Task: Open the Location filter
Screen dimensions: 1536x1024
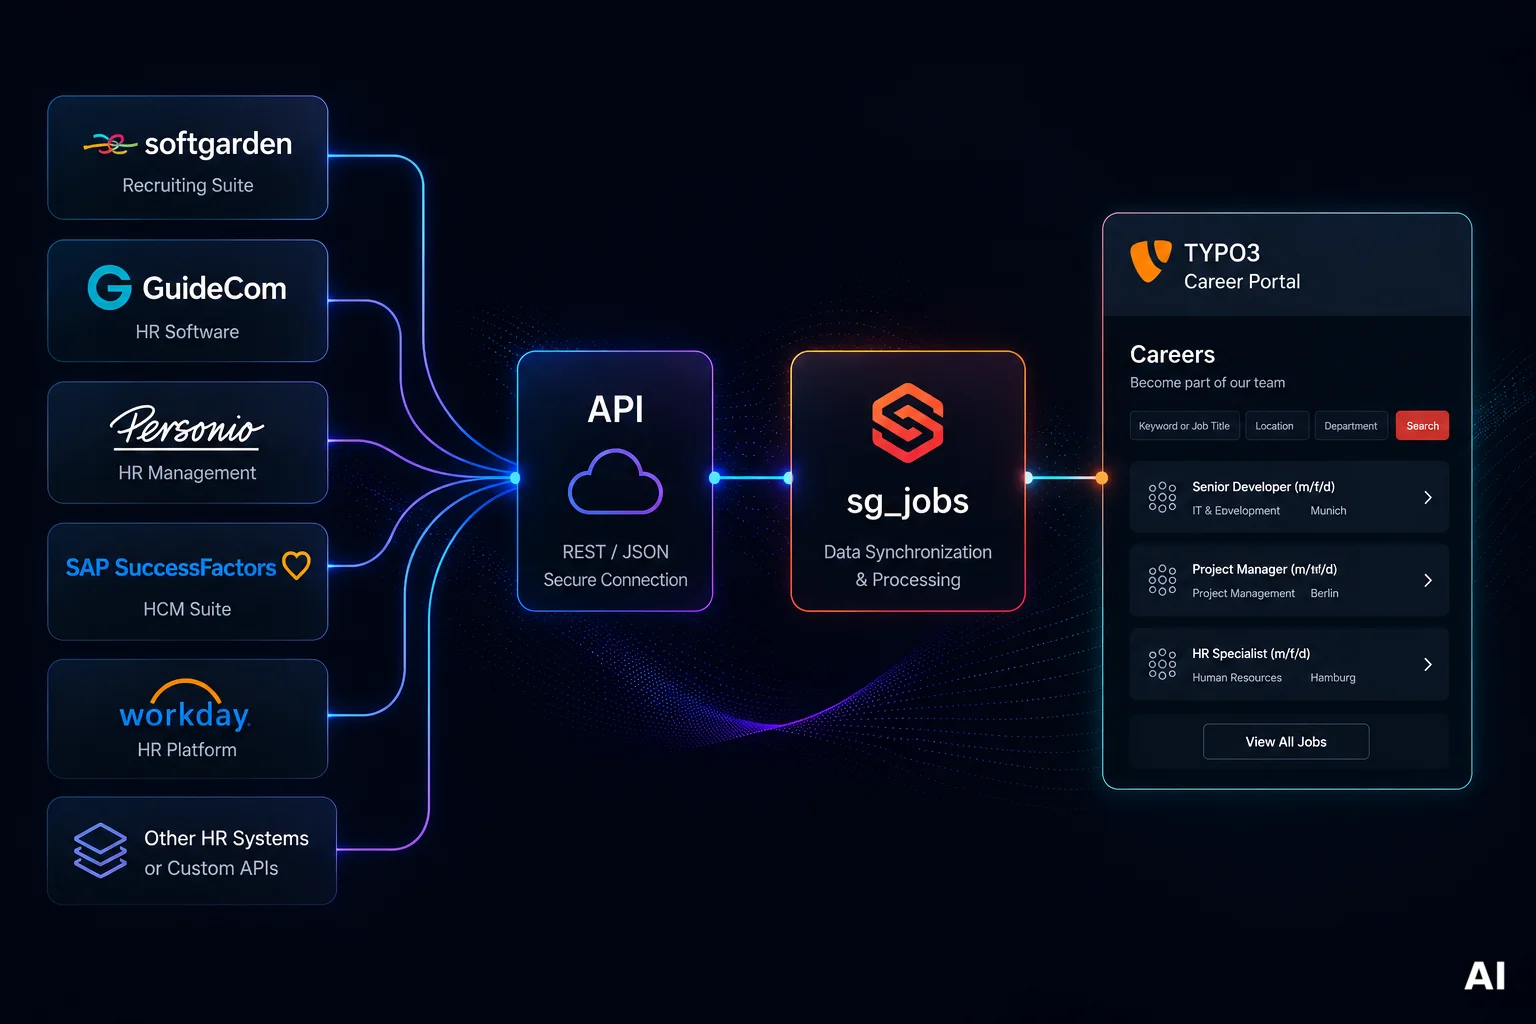Action: [x=1275, y=426]
